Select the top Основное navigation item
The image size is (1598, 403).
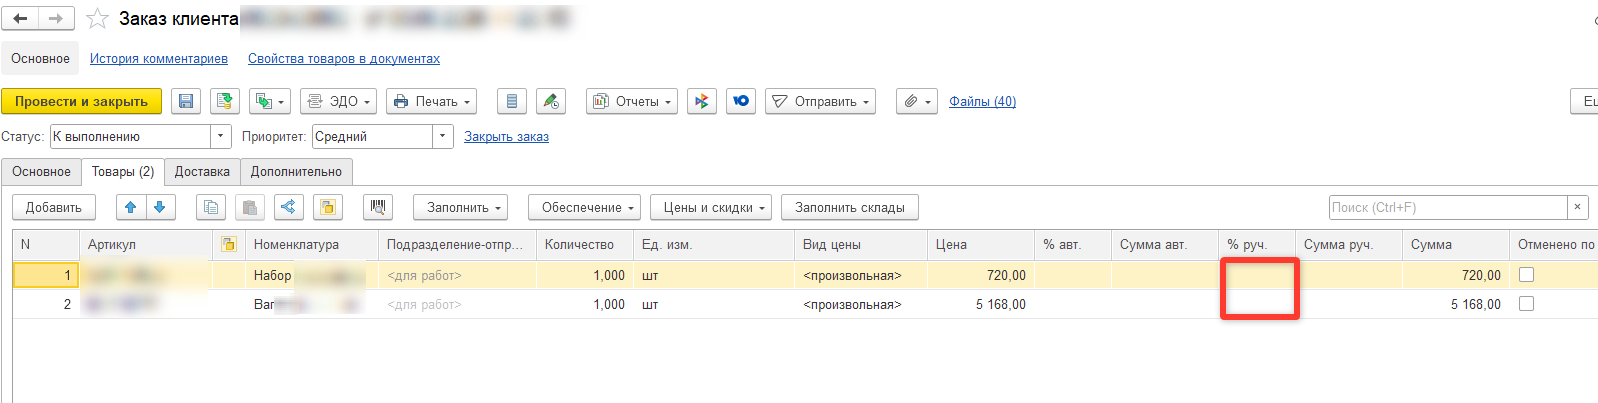click(x=40, y=58)
